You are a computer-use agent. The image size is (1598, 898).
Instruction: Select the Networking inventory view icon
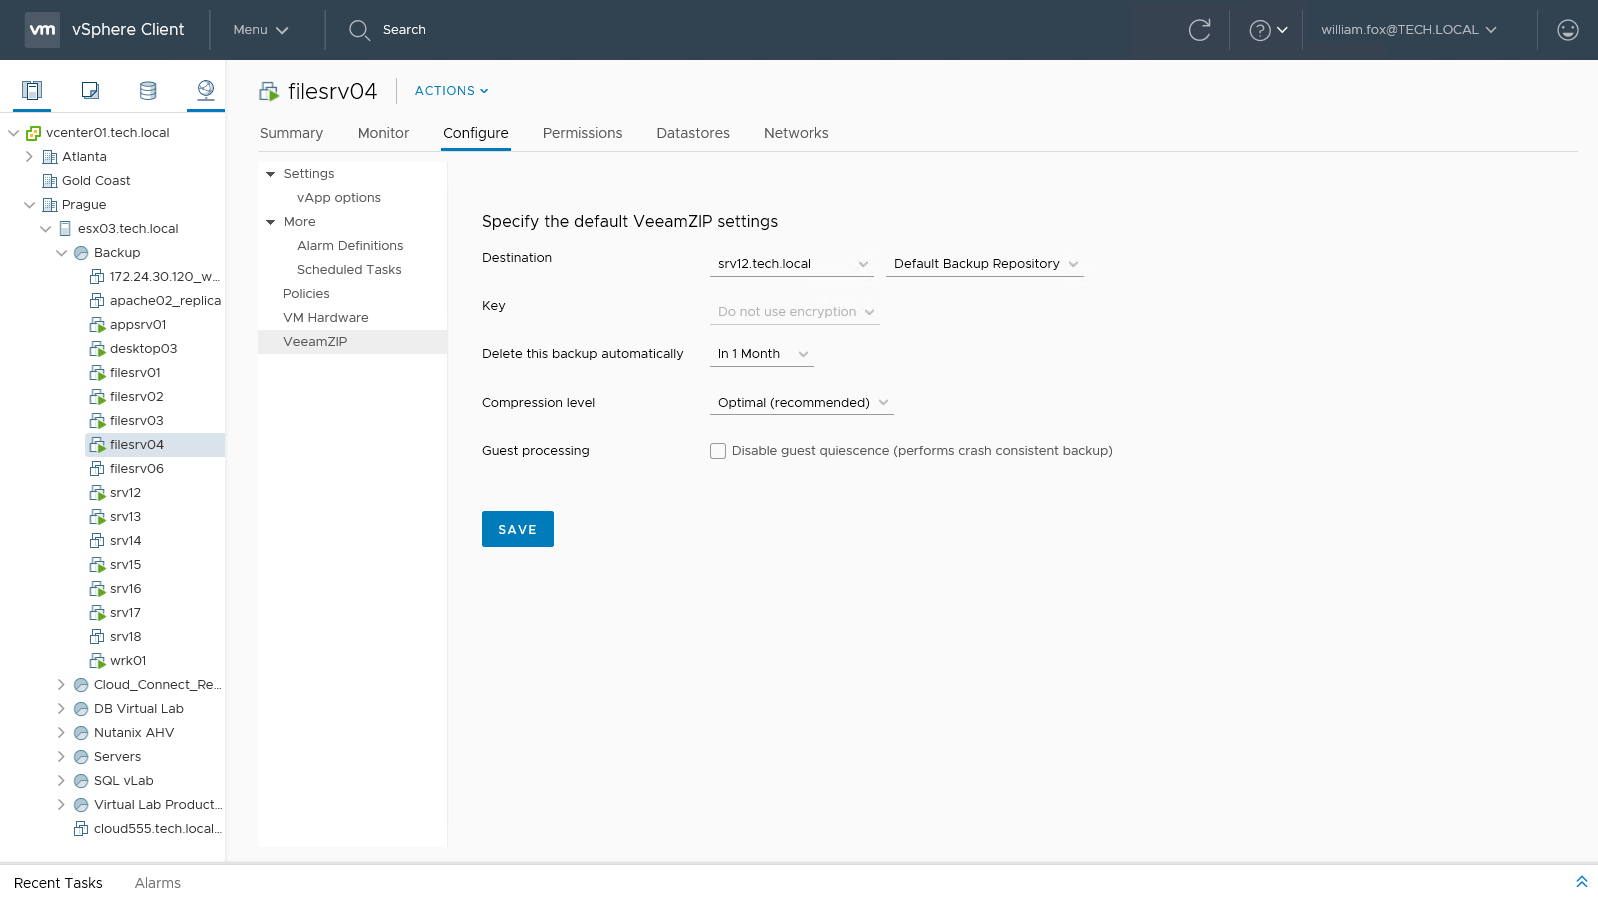click(x=206, y=91)
